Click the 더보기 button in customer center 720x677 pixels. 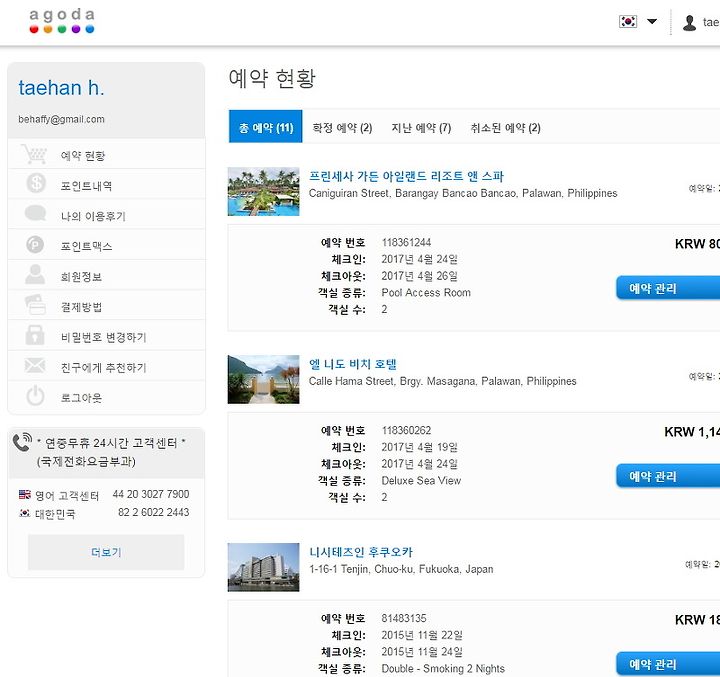[106, 552]
